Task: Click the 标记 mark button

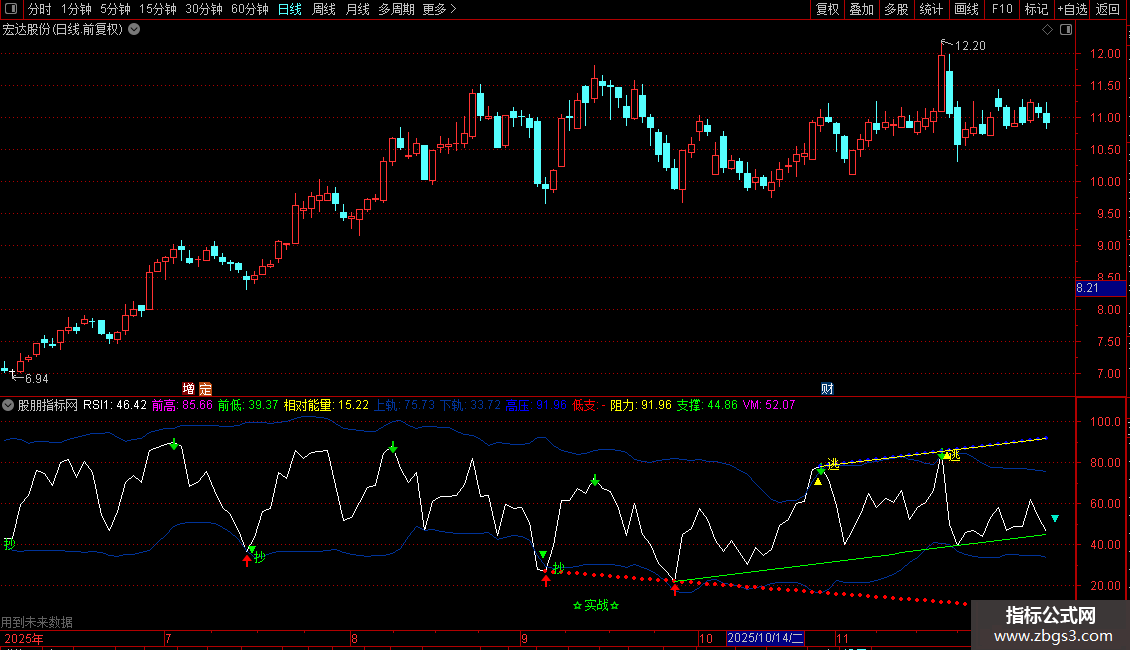Action: (x=1036, y=9)
